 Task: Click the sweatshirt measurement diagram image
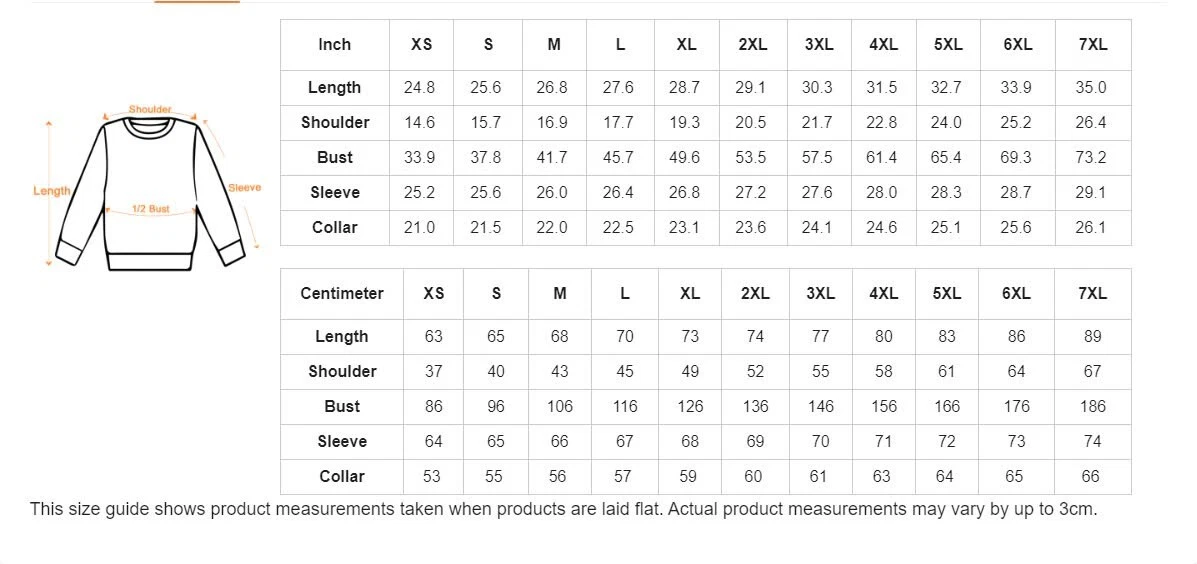tap(150, 190)
